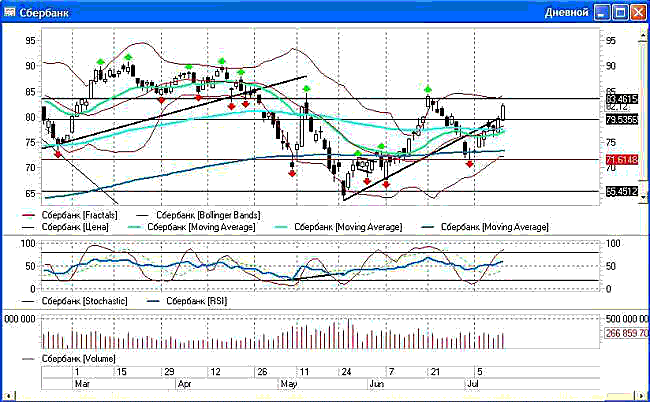Click the 26 date label on time axis
The width and height of the screenshot is (650, 402).
tap(262, 372)
